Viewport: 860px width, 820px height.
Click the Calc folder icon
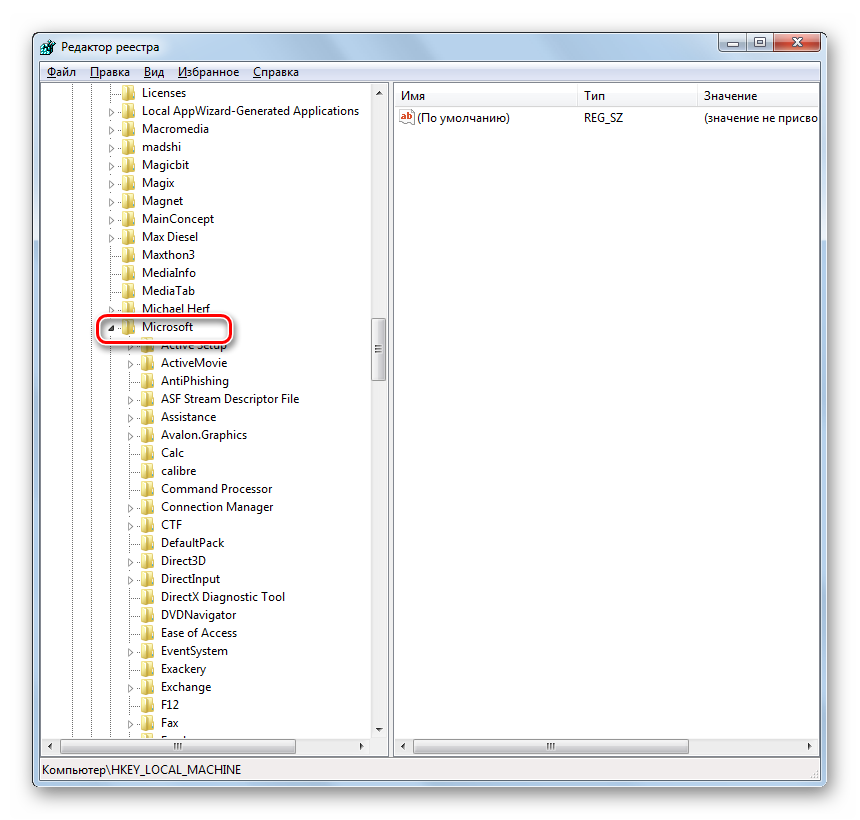point(148,453)
